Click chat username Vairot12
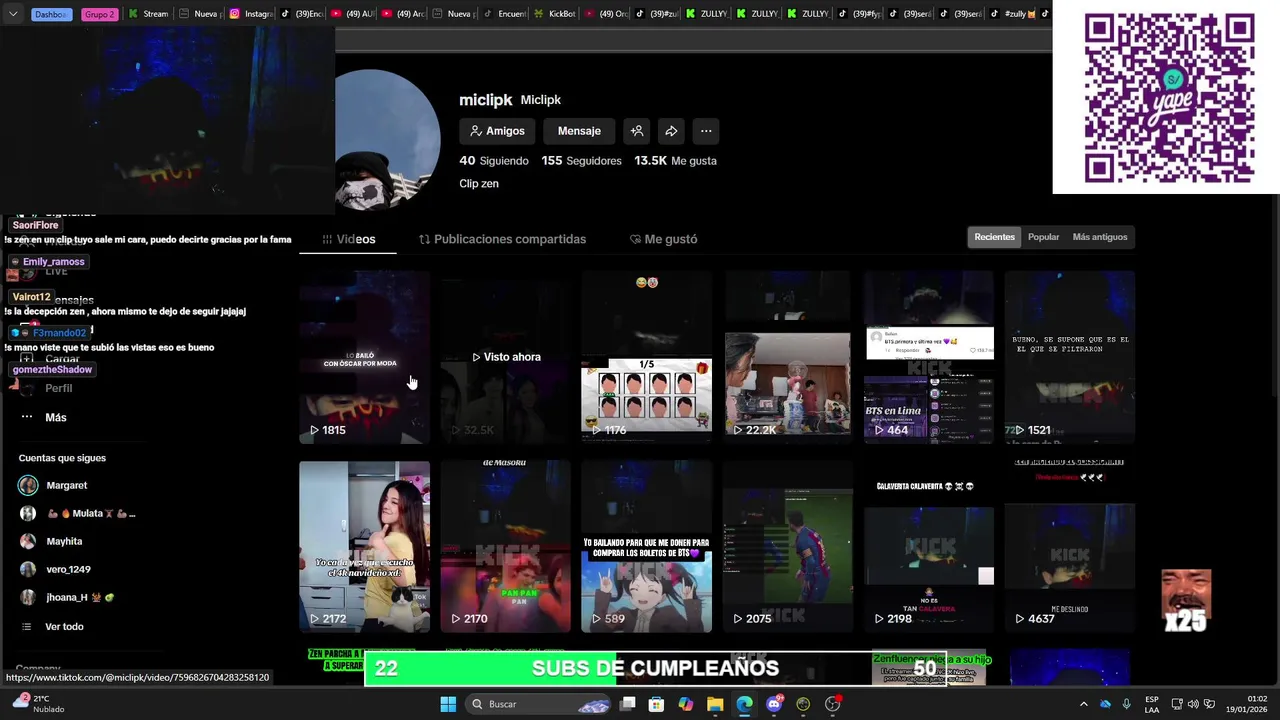1280x720 pixels. coord(31,297)
